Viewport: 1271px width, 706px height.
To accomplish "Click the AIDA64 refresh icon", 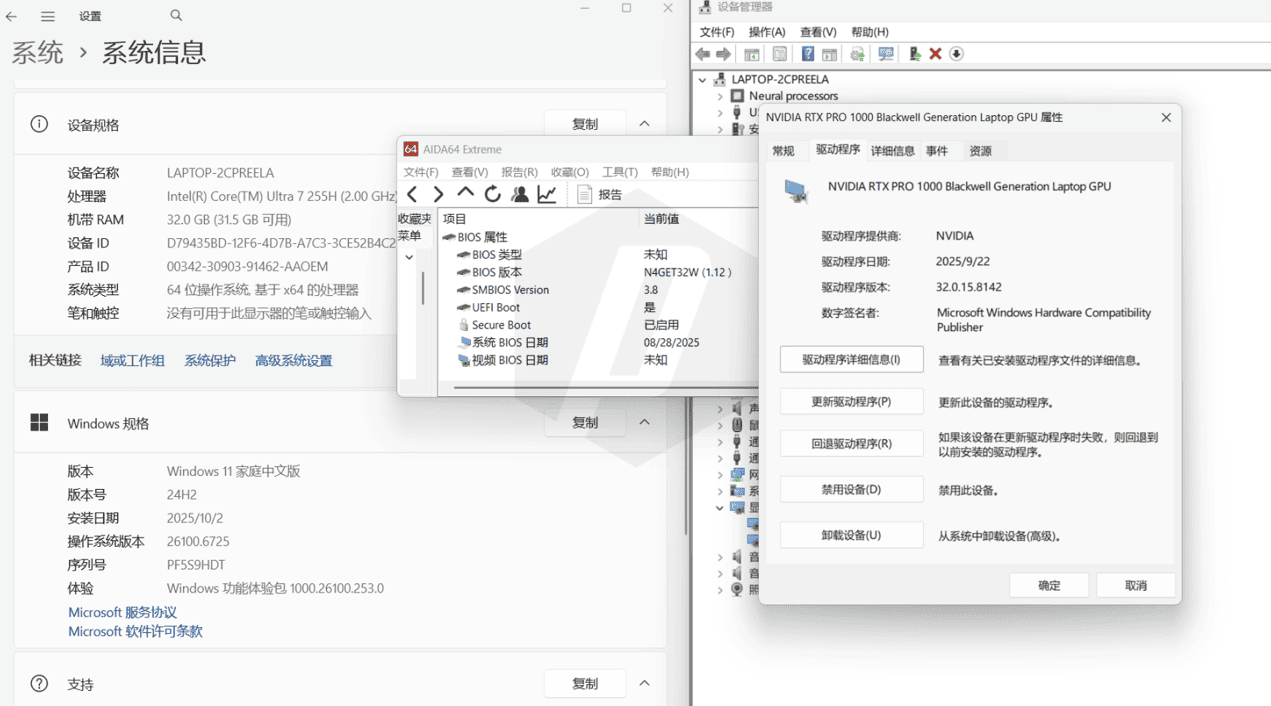I will [x=493, y=194].
